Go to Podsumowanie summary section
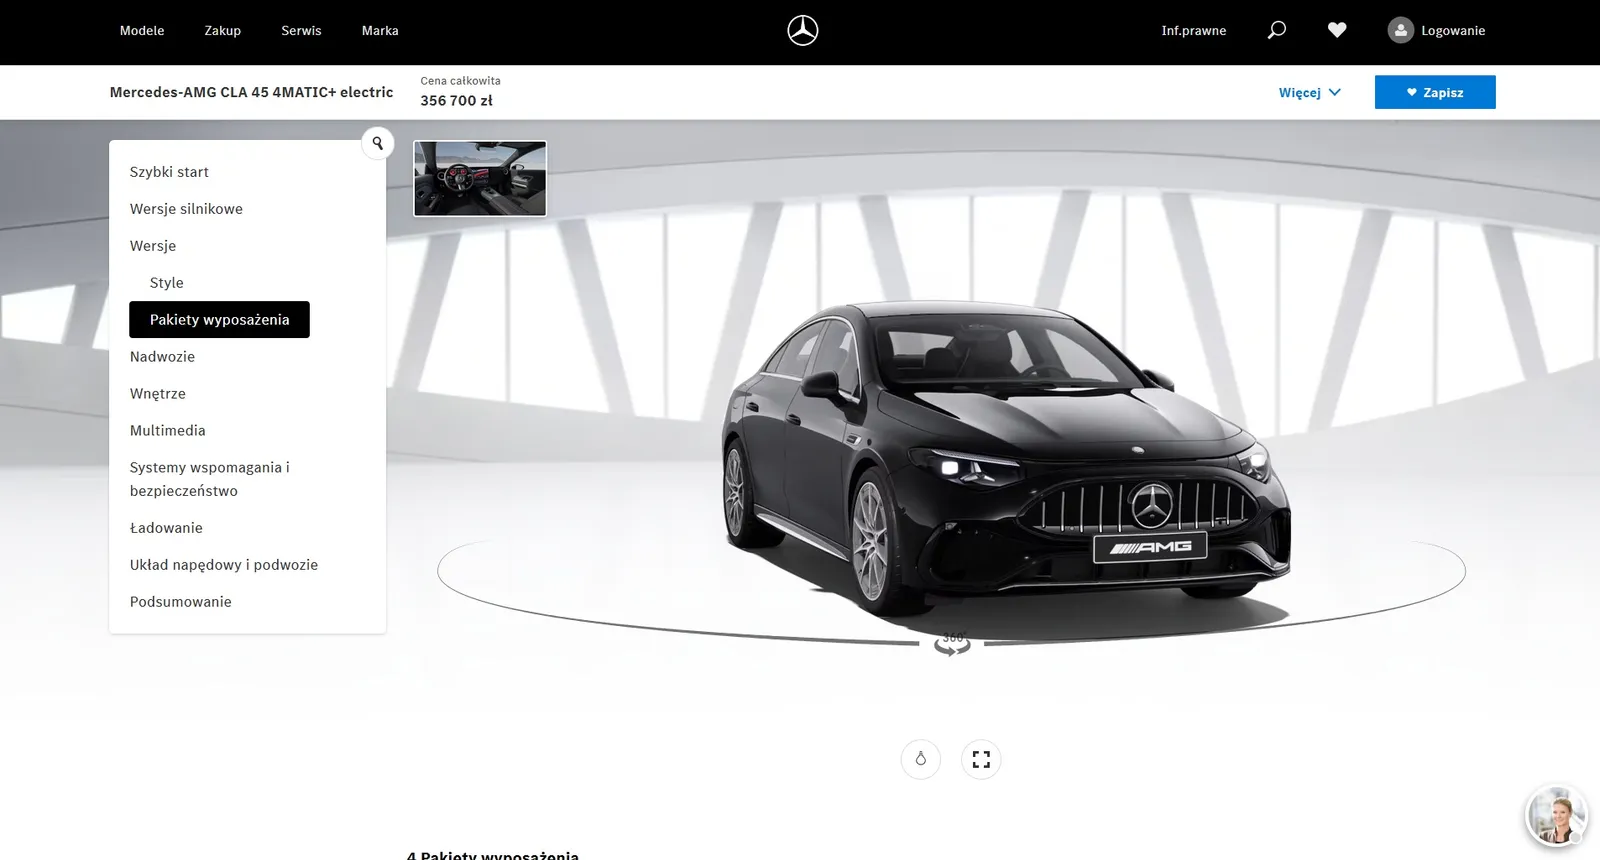Image resolution: width=1600 pixels, height=860 pixels. pyautogui.click(x=180, y=602)
